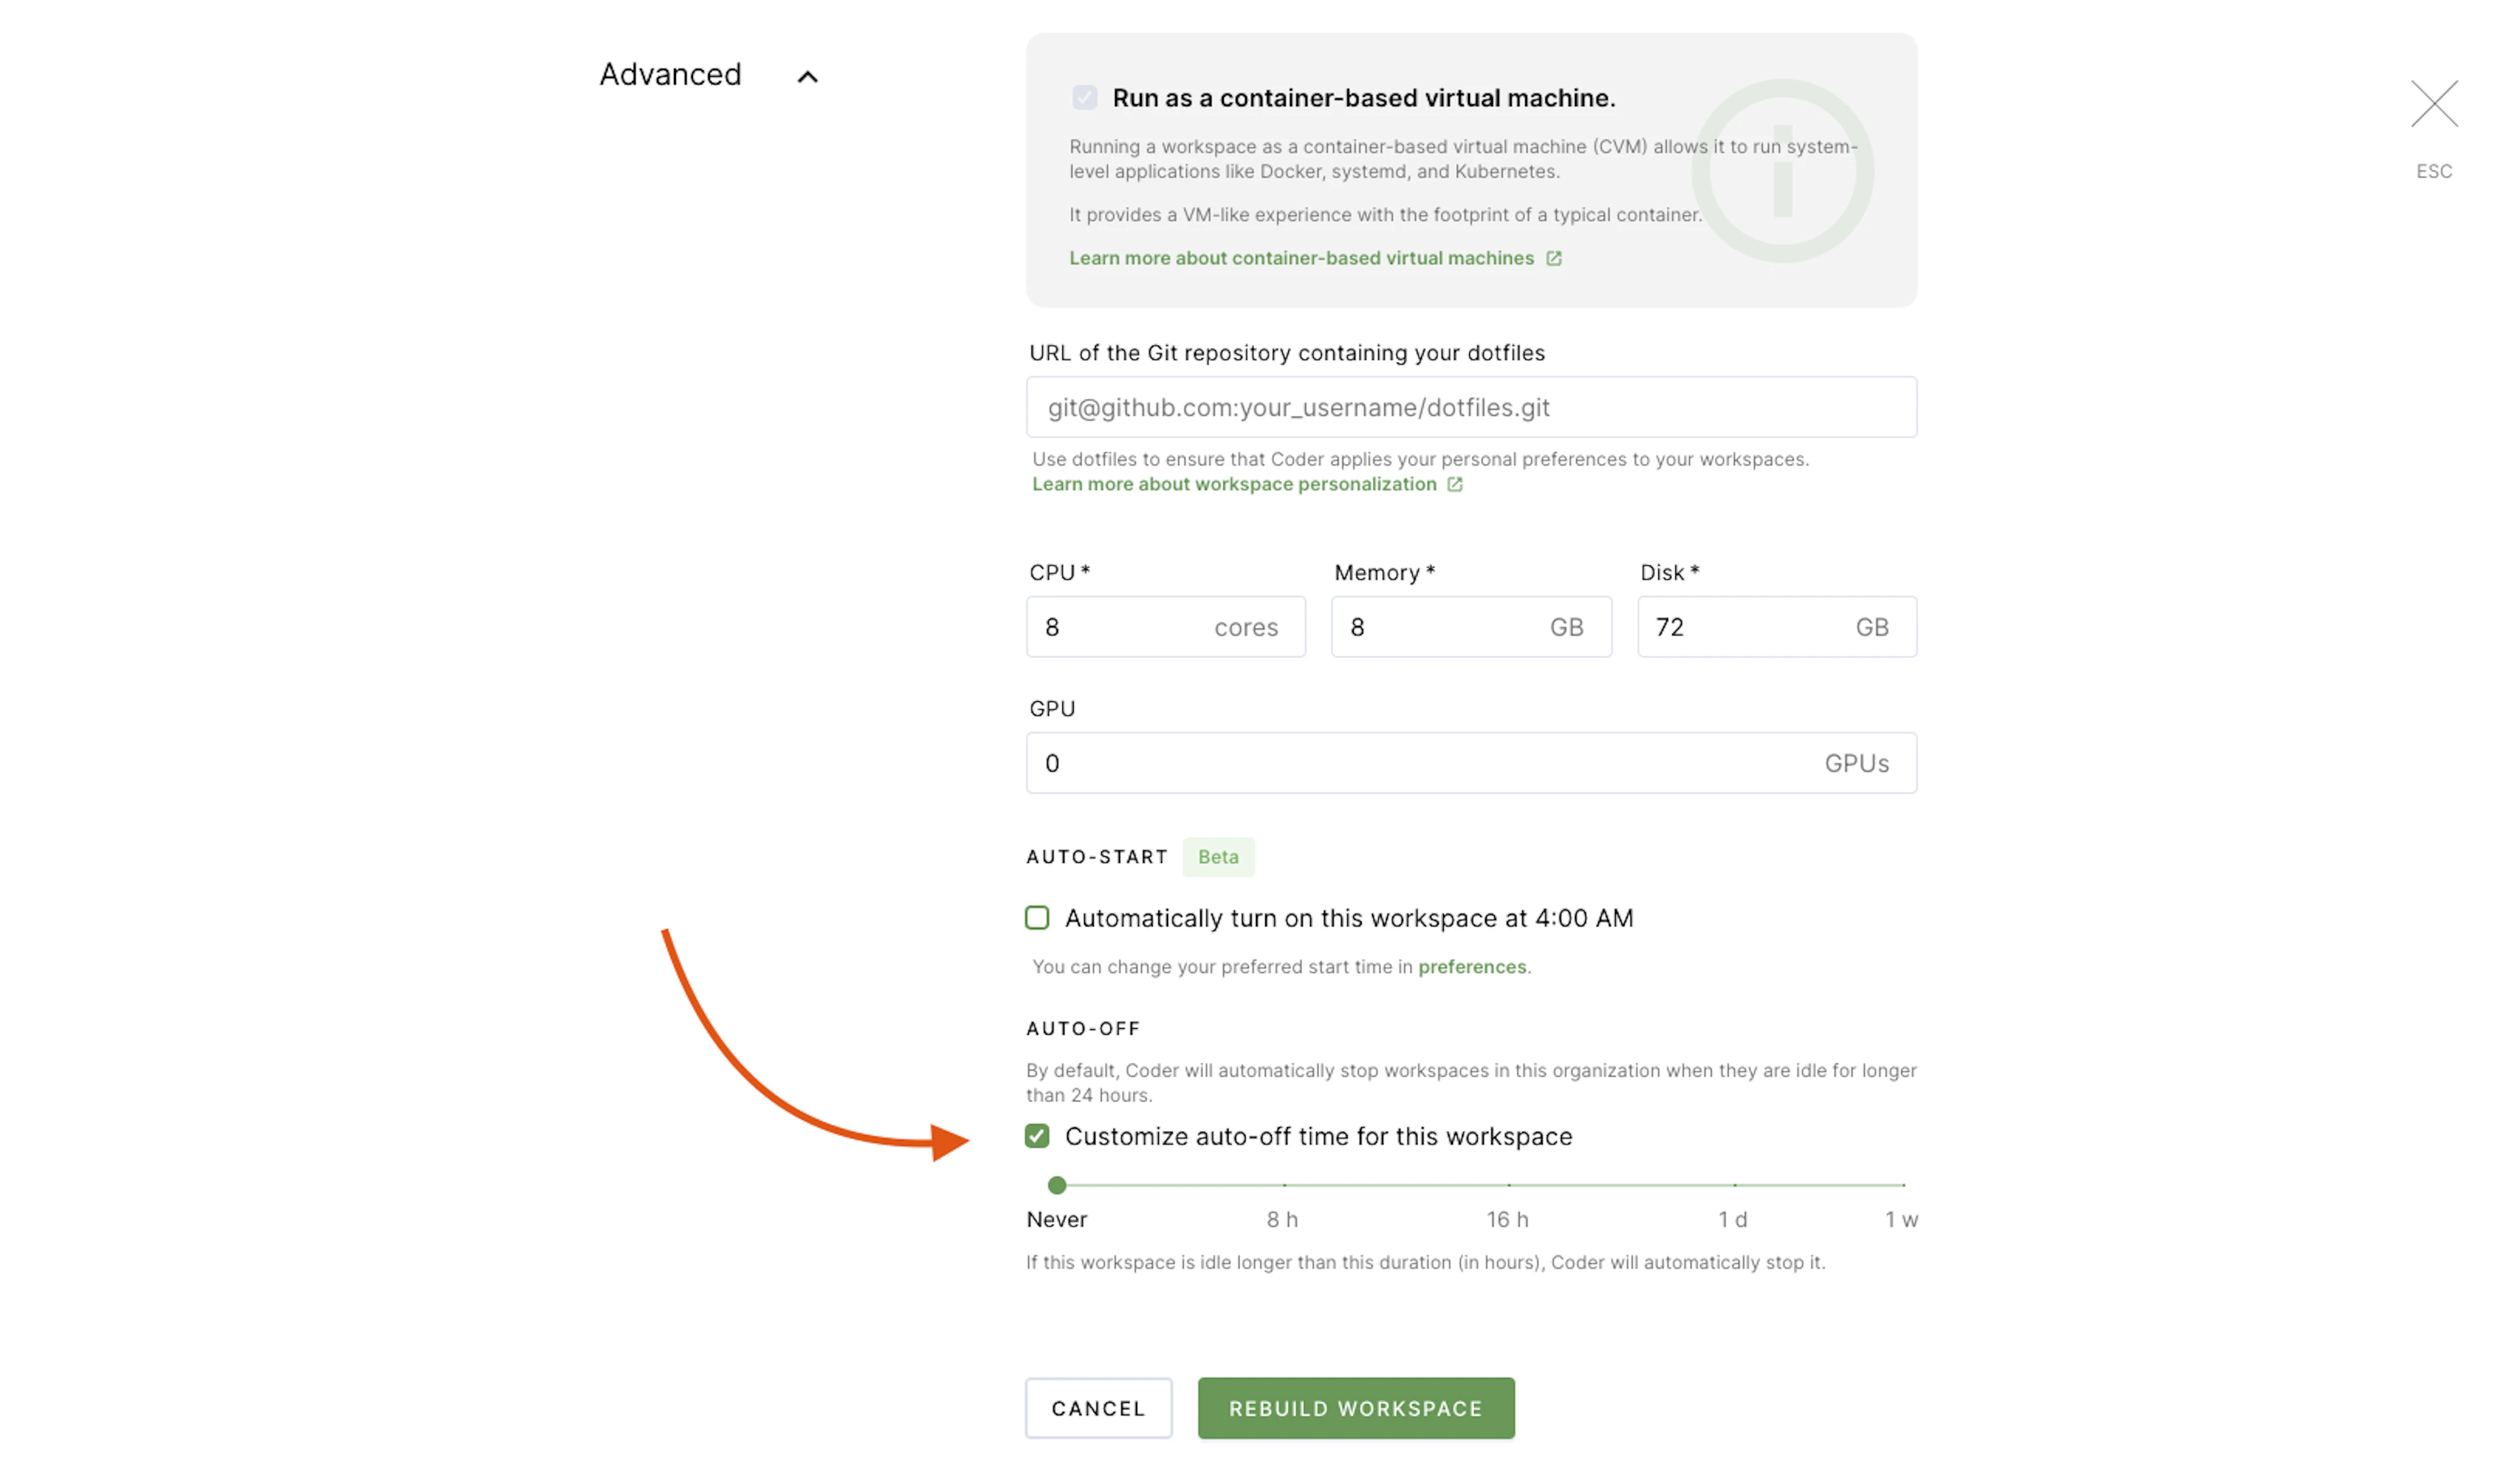Open Learn more about container-based virtual machines link
Screen dimensions: 2520x1467
click(1301, 258)
